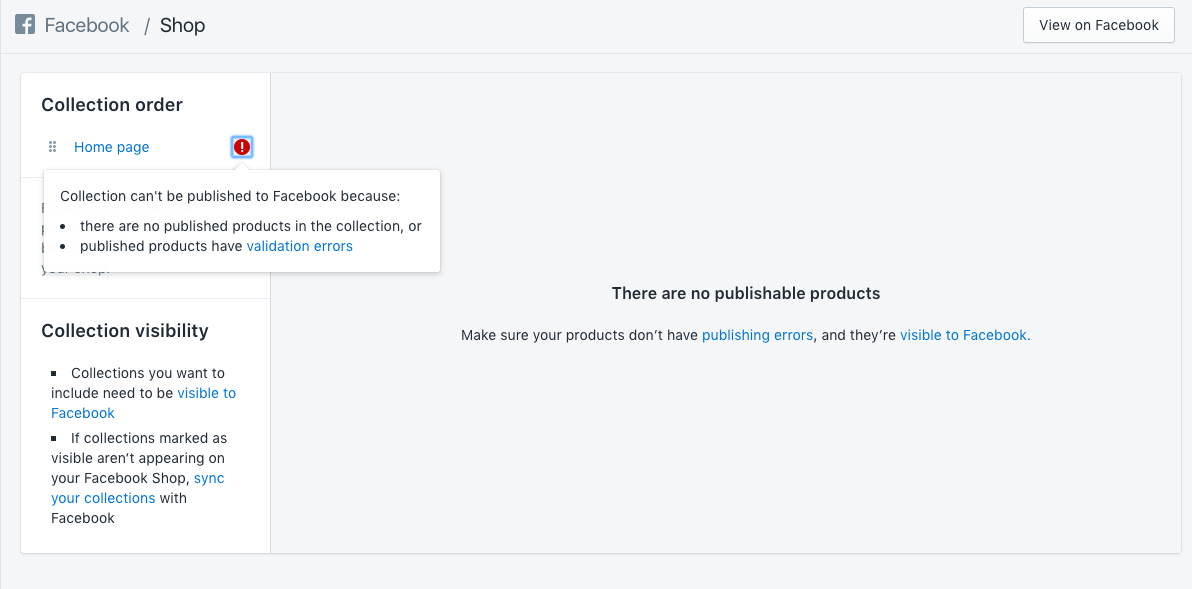Go to Facebook in the breadcrumb

point(87,25)
